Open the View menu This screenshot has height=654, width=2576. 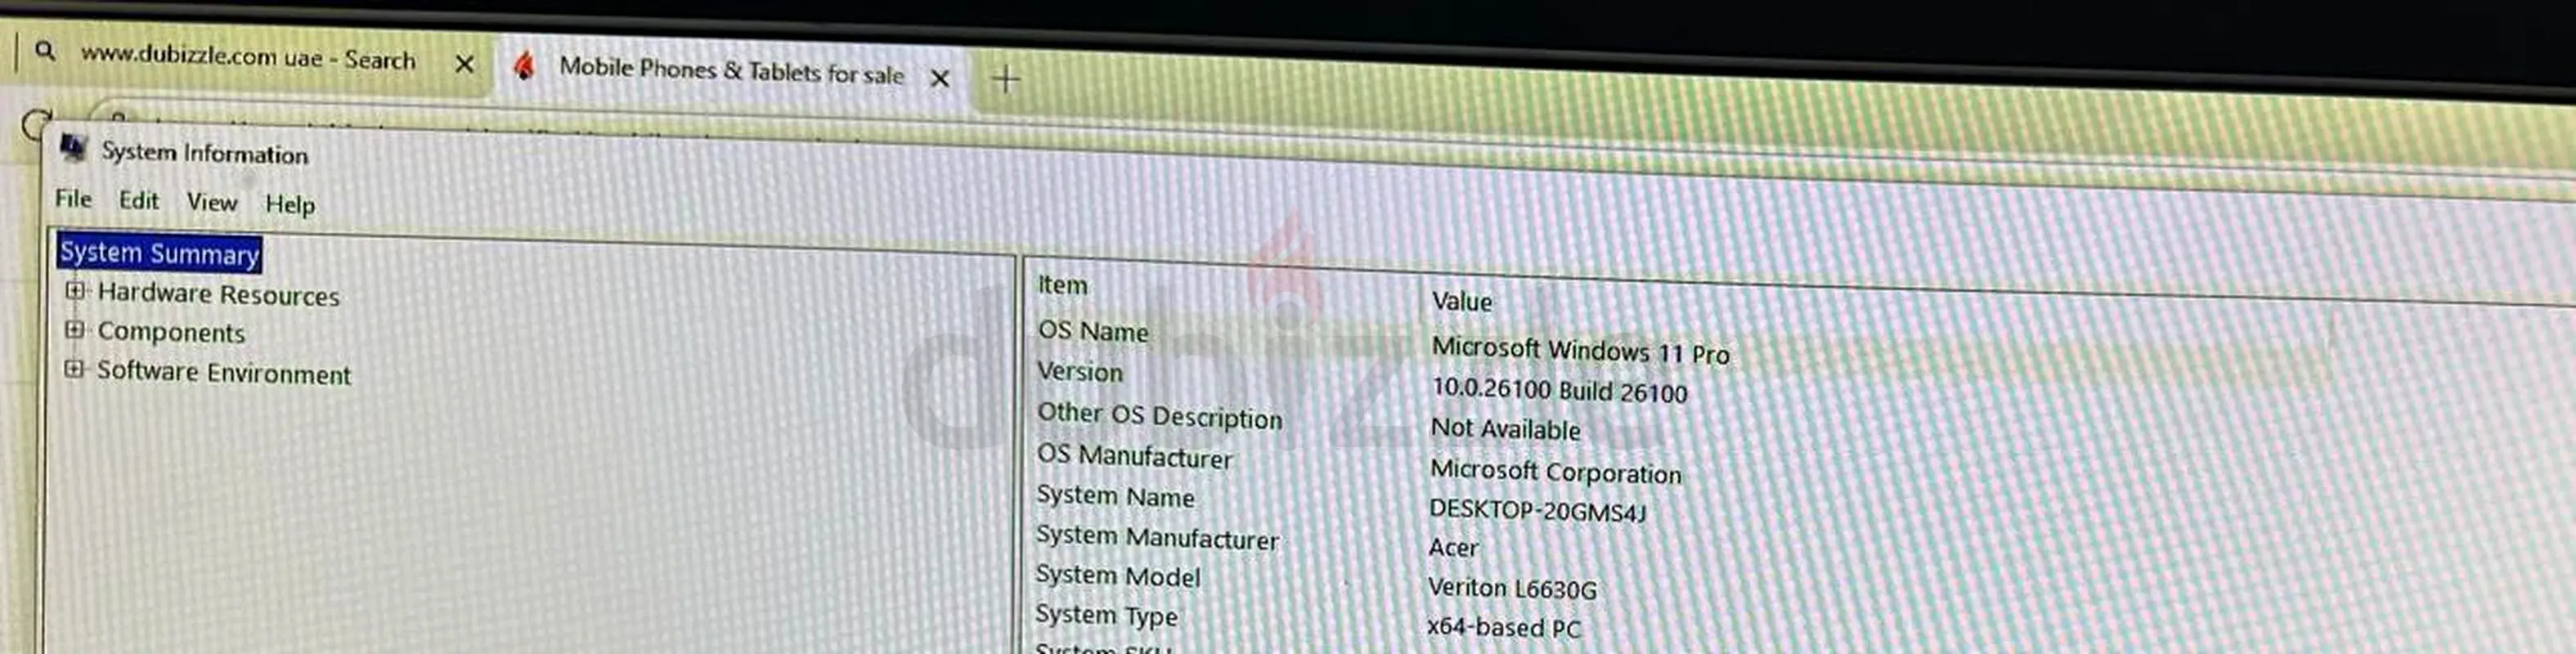pos(212,202)
